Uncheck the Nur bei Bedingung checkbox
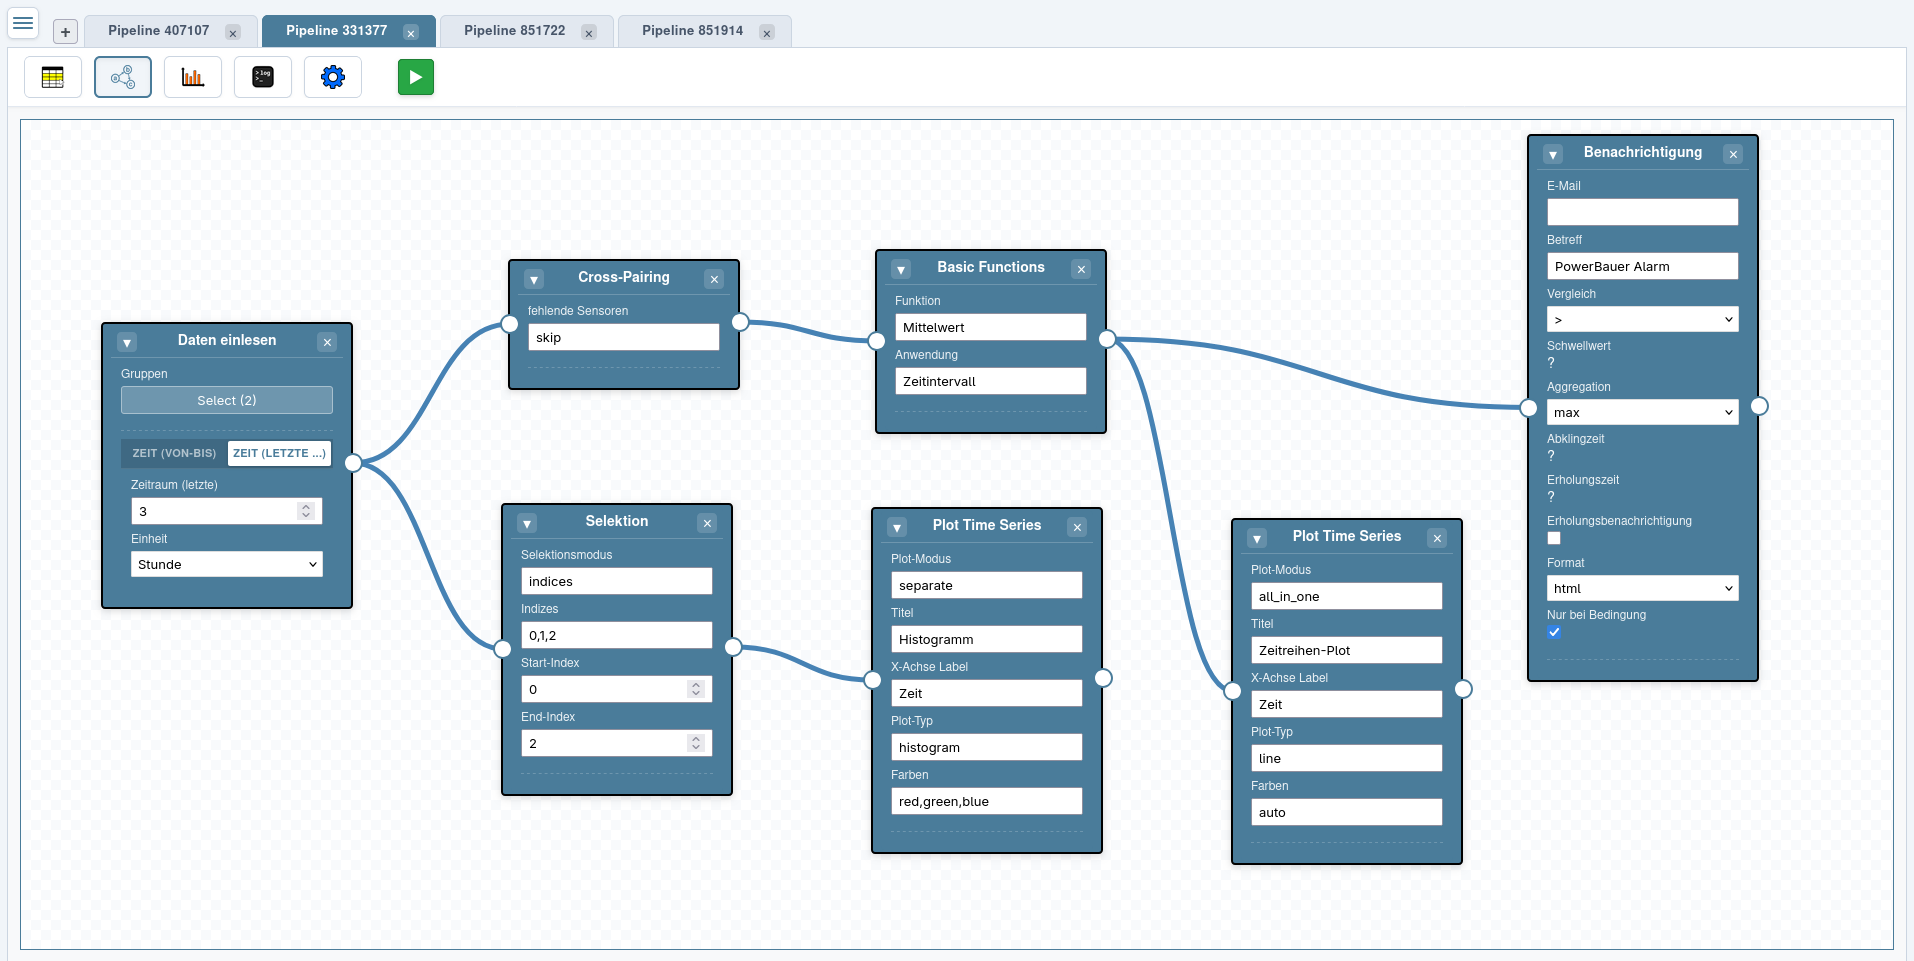Image resolution: width=1914 pixels, height=961 pixels. 1554,632
